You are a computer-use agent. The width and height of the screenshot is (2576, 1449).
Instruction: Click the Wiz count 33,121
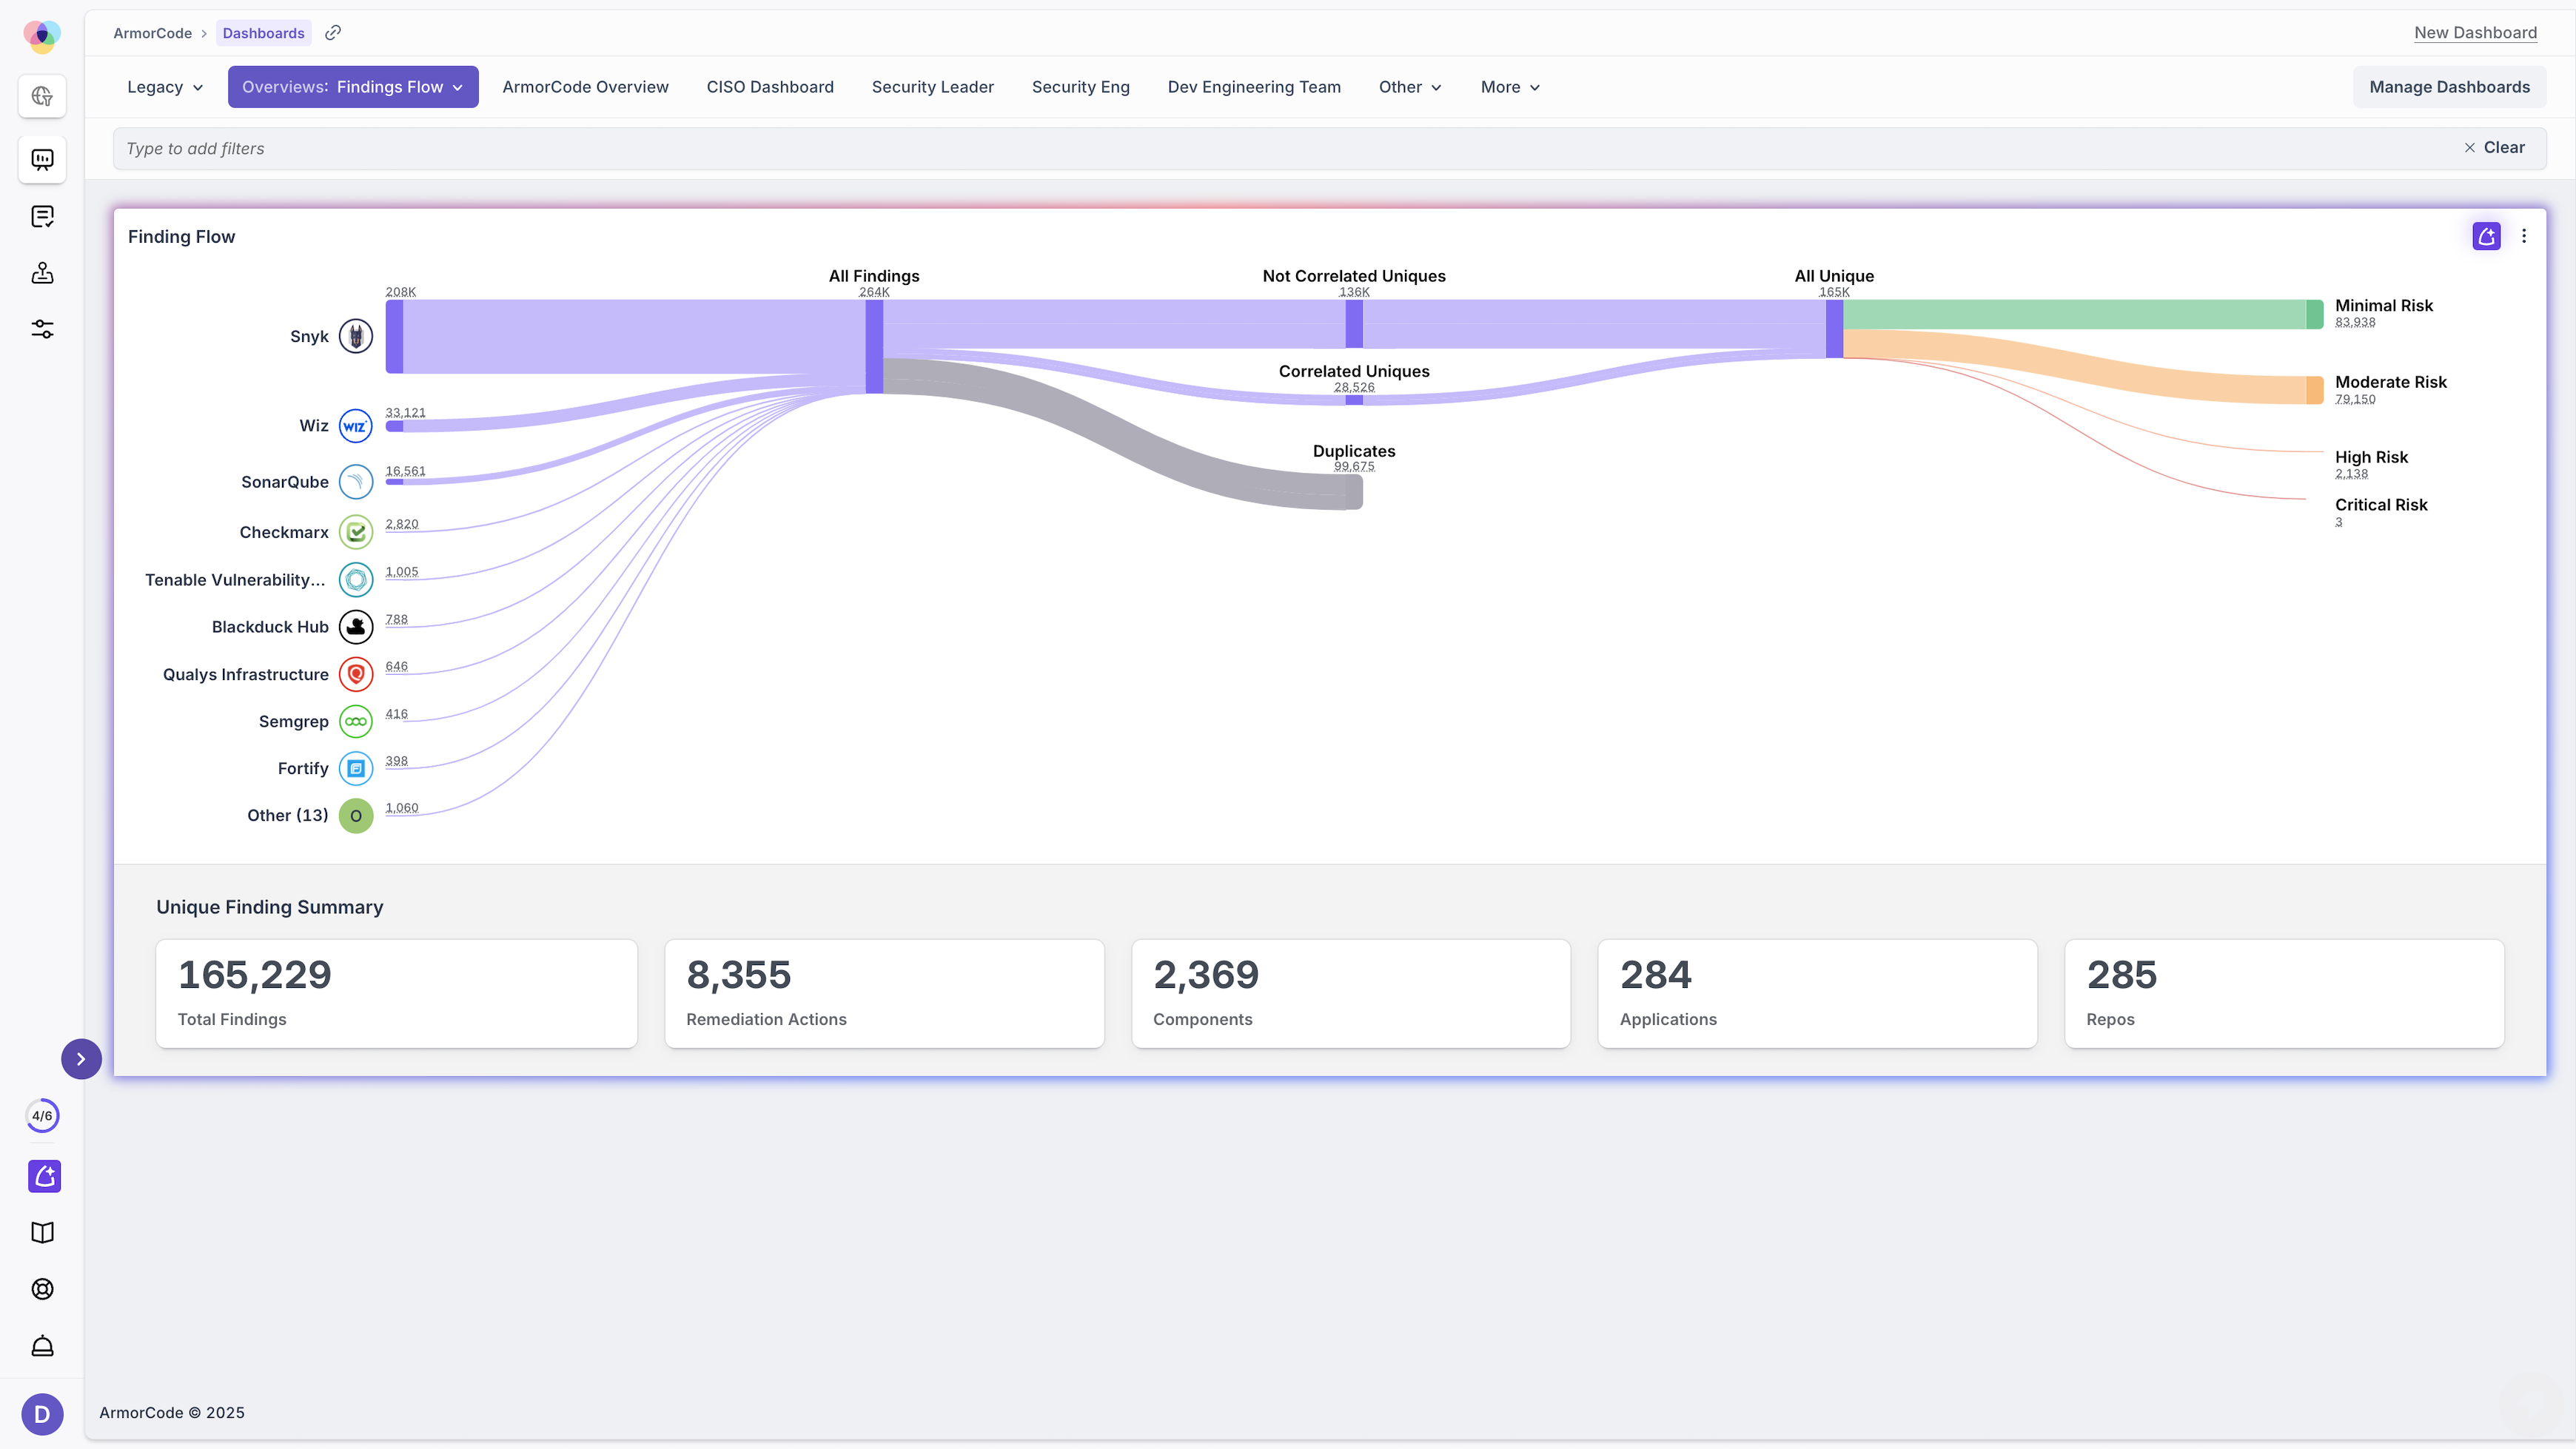pyautogui.click(x=405, y=412)
